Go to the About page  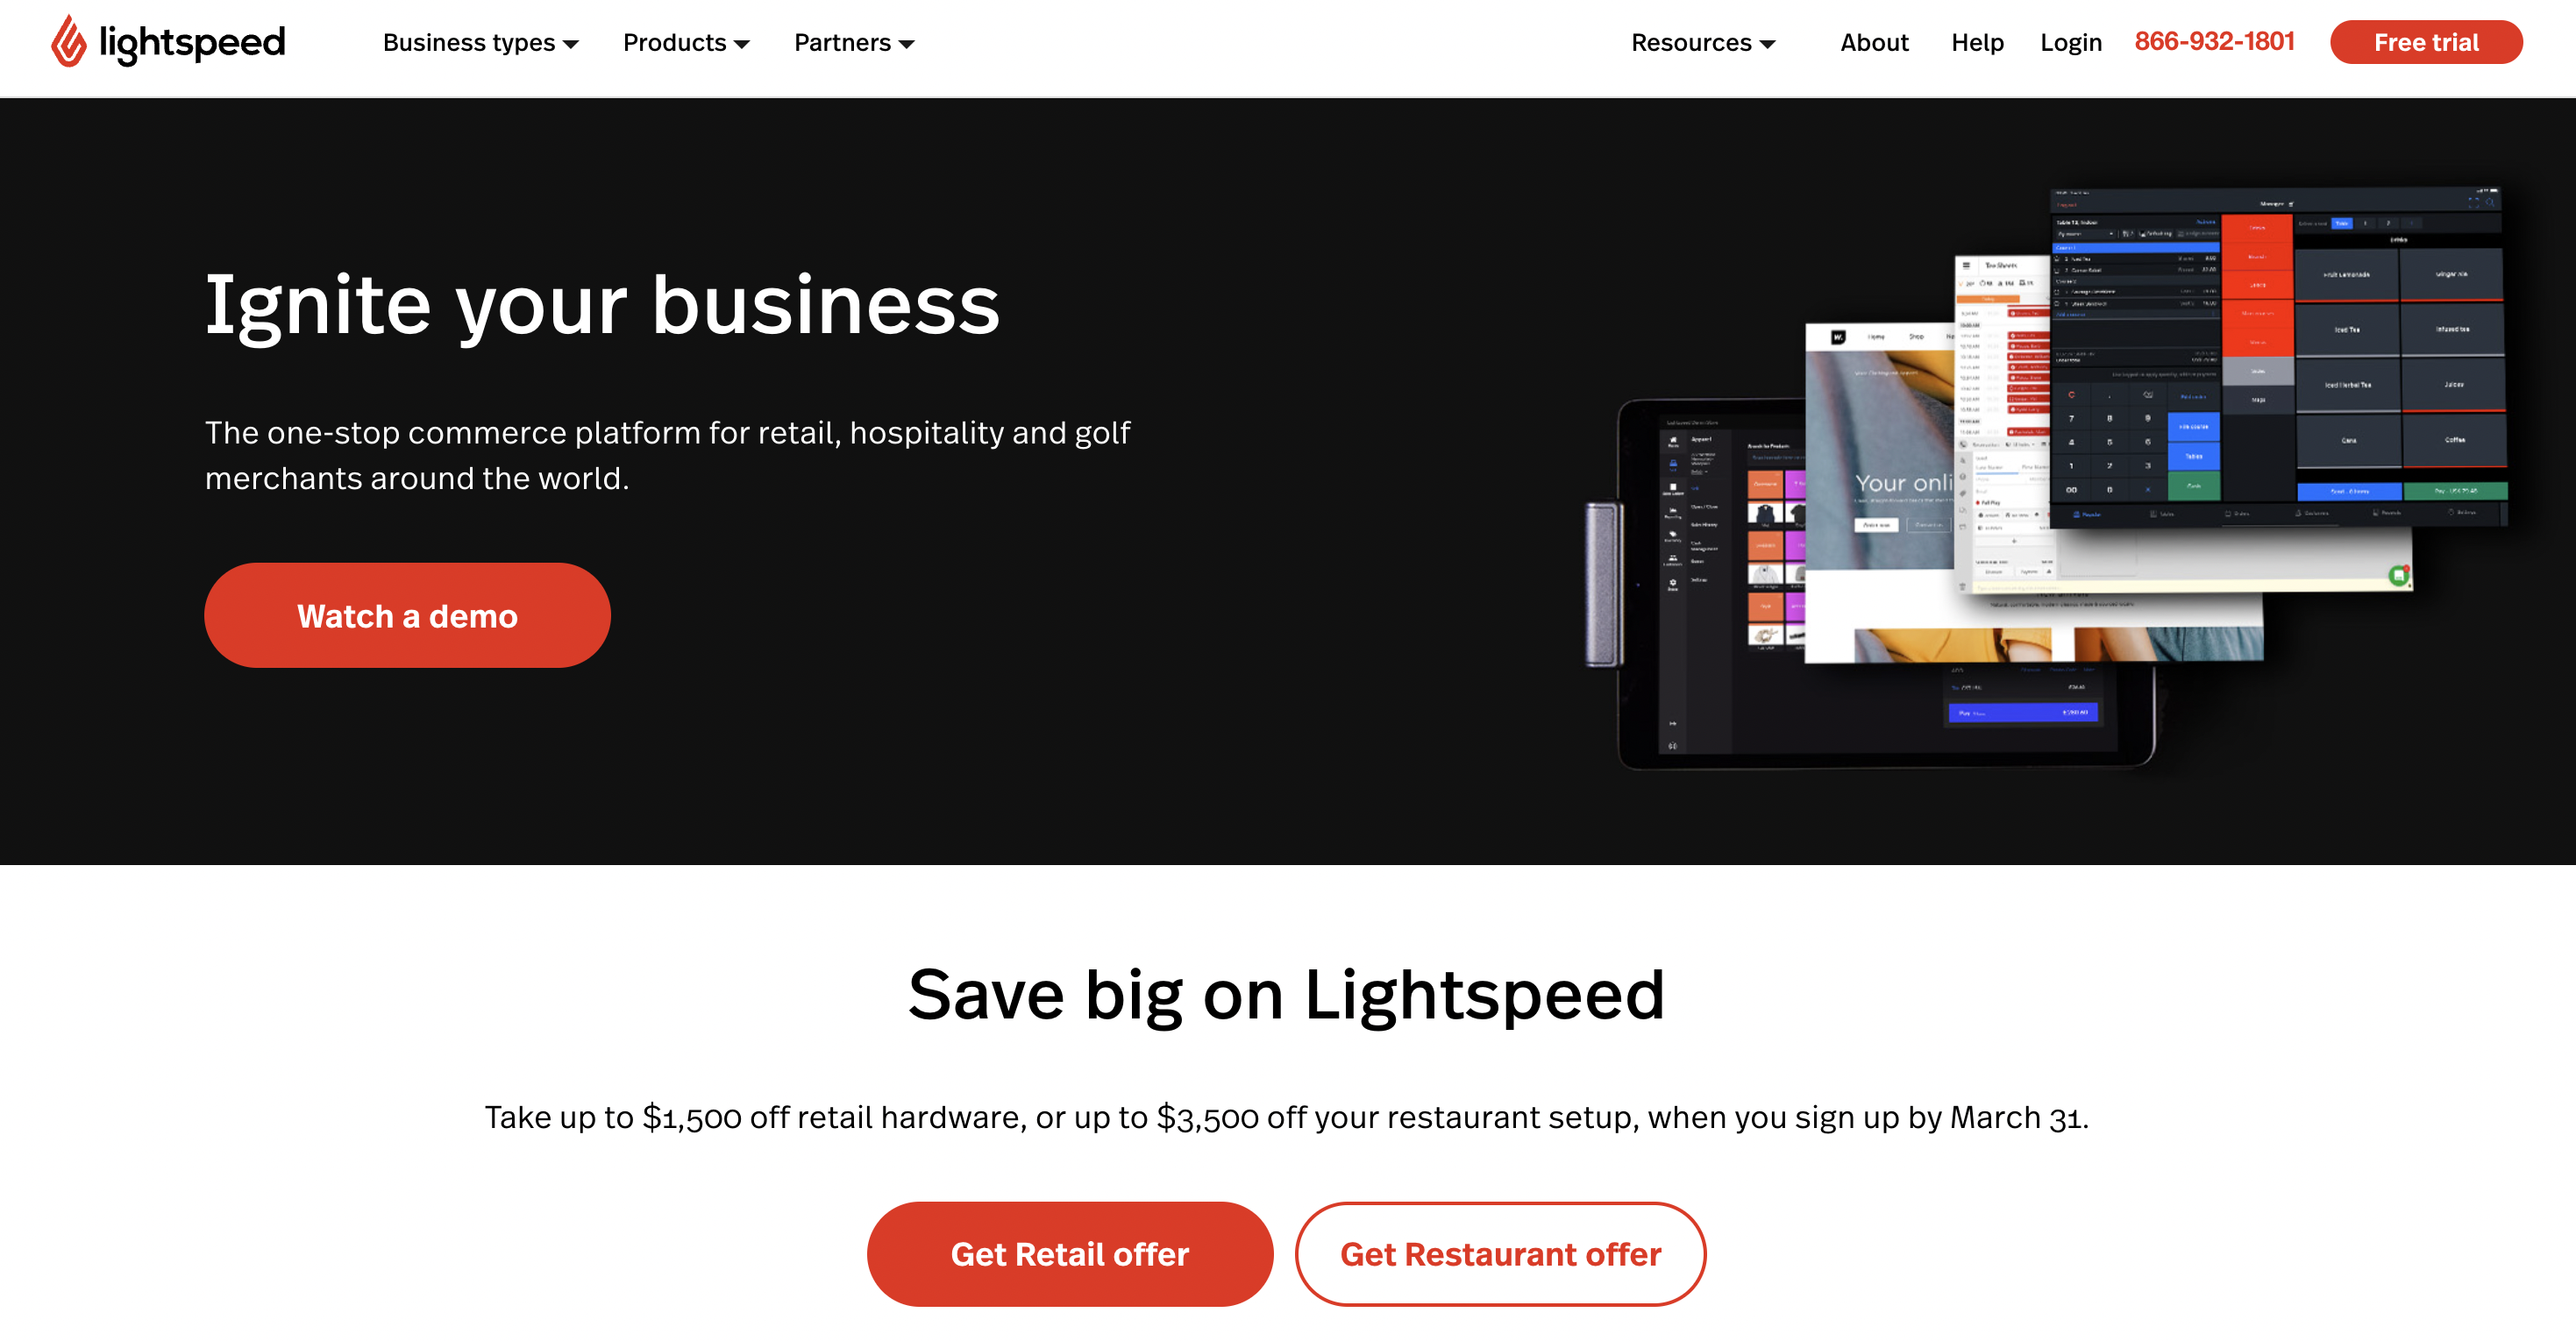(1874, 43)
